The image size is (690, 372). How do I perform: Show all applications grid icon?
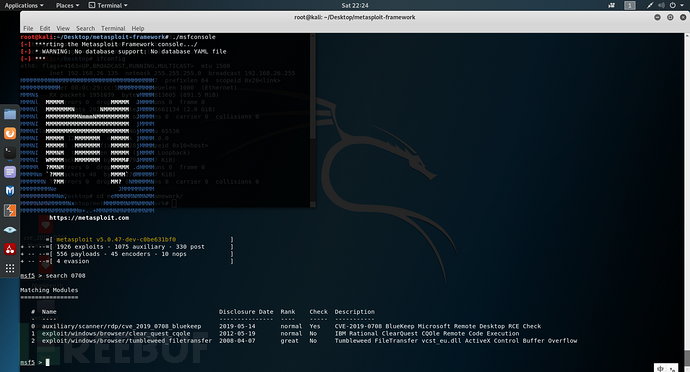[x=10, y=268]
